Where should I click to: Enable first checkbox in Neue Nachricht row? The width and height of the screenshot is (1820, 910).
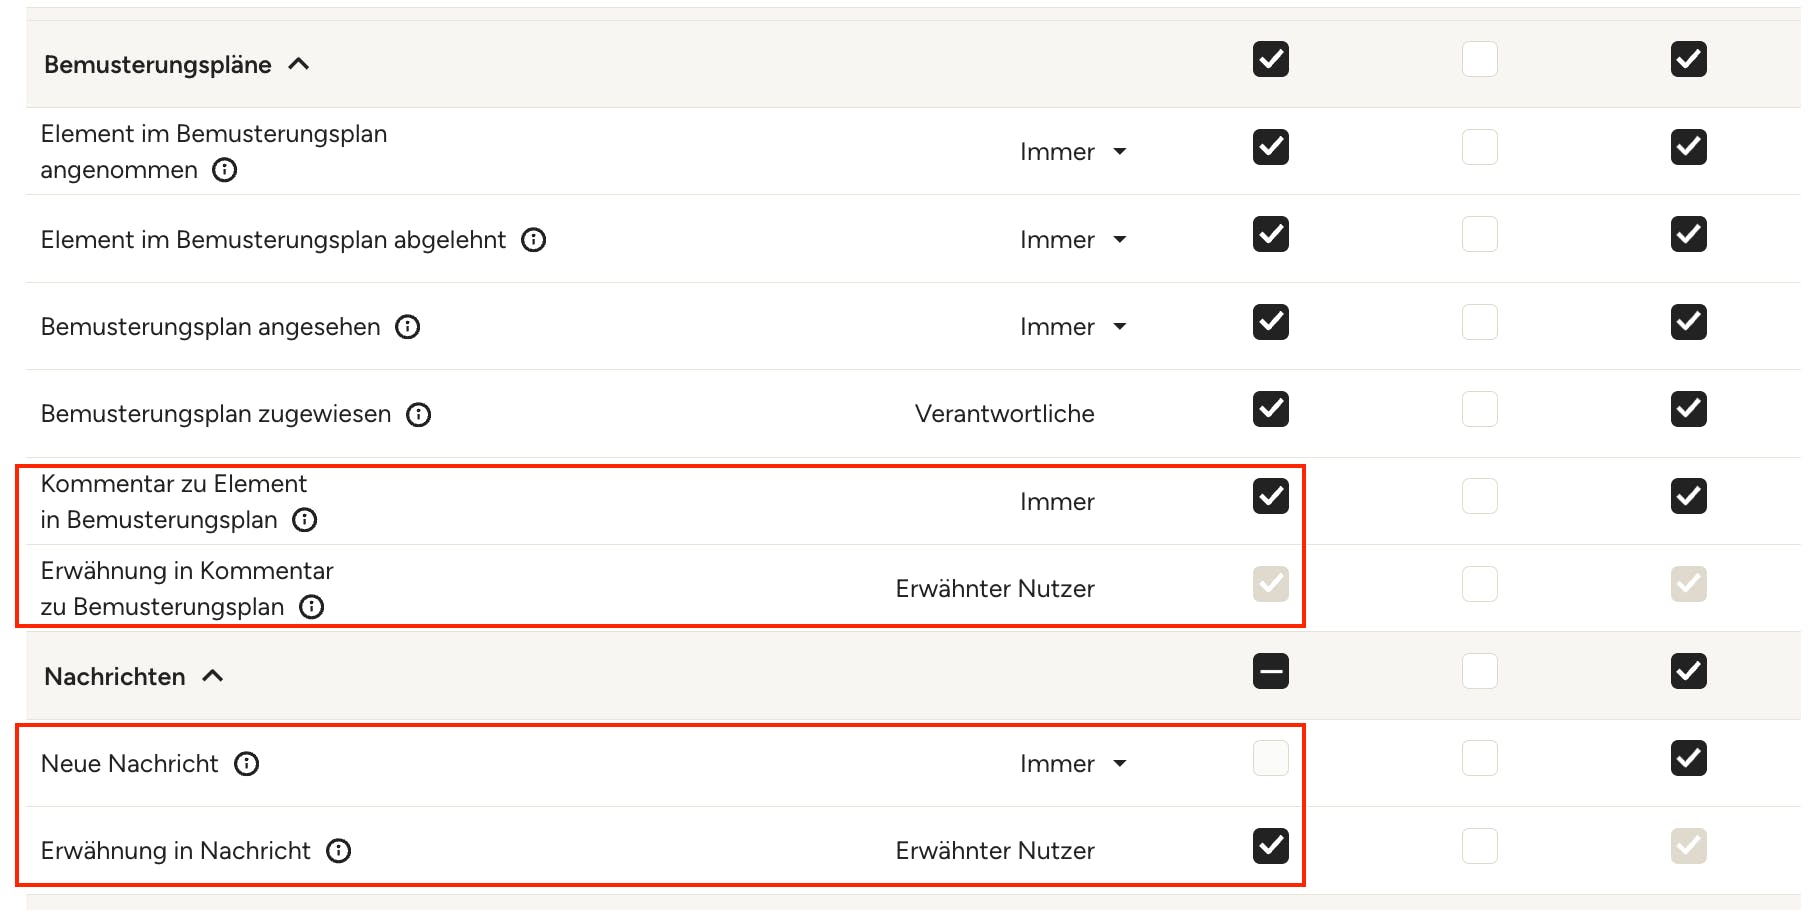1271,758
